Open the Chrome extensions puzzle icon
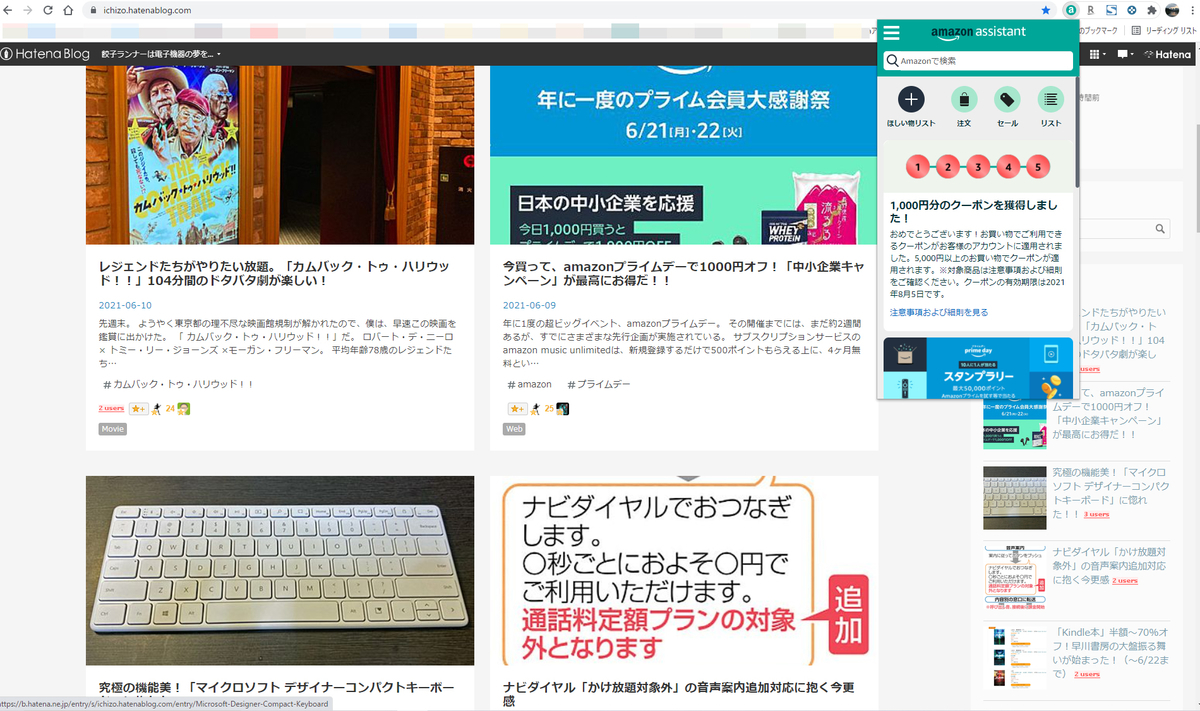This screenshot has width=1200, height=711. click(1151, 10)
